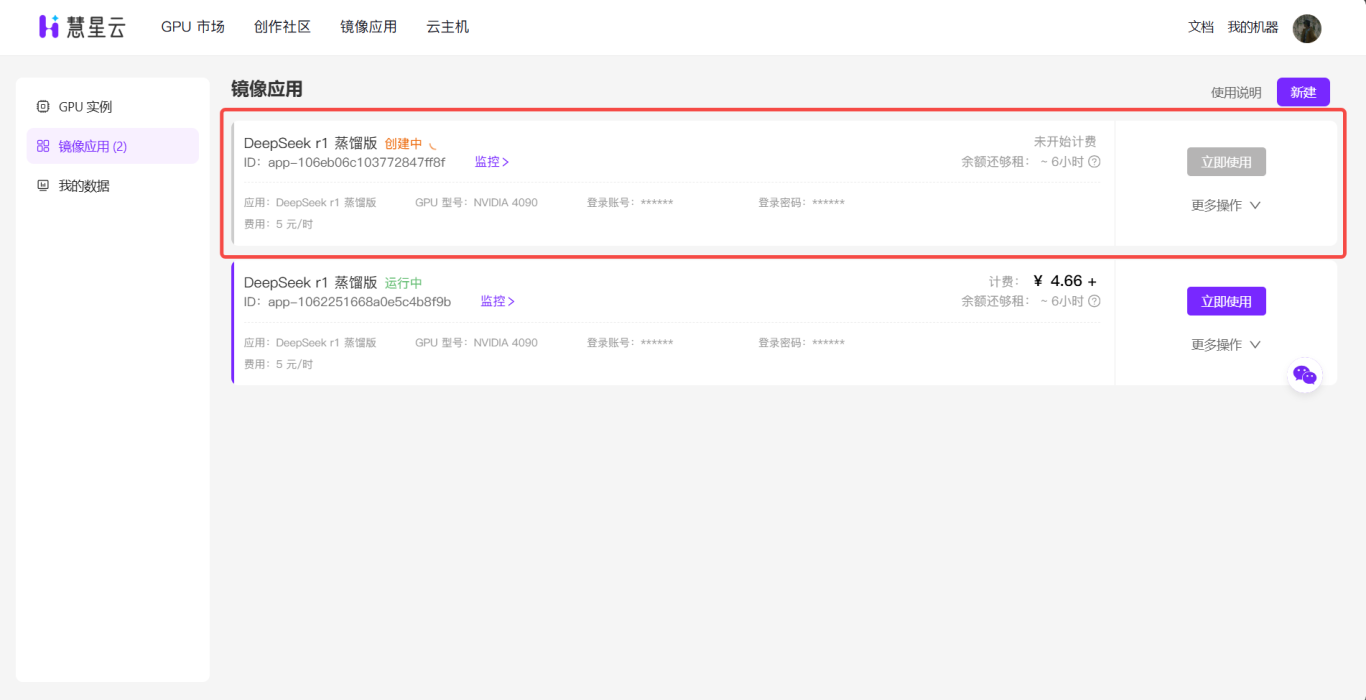Click the running app's DeepSeek r1 蒸馏版 title

(311, 283)
